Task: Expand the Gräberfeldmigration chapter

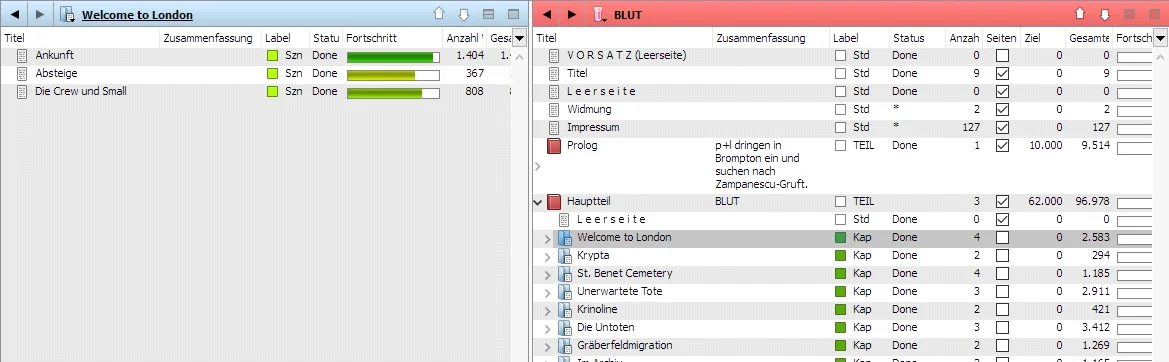Action: [x=548, y=346]
